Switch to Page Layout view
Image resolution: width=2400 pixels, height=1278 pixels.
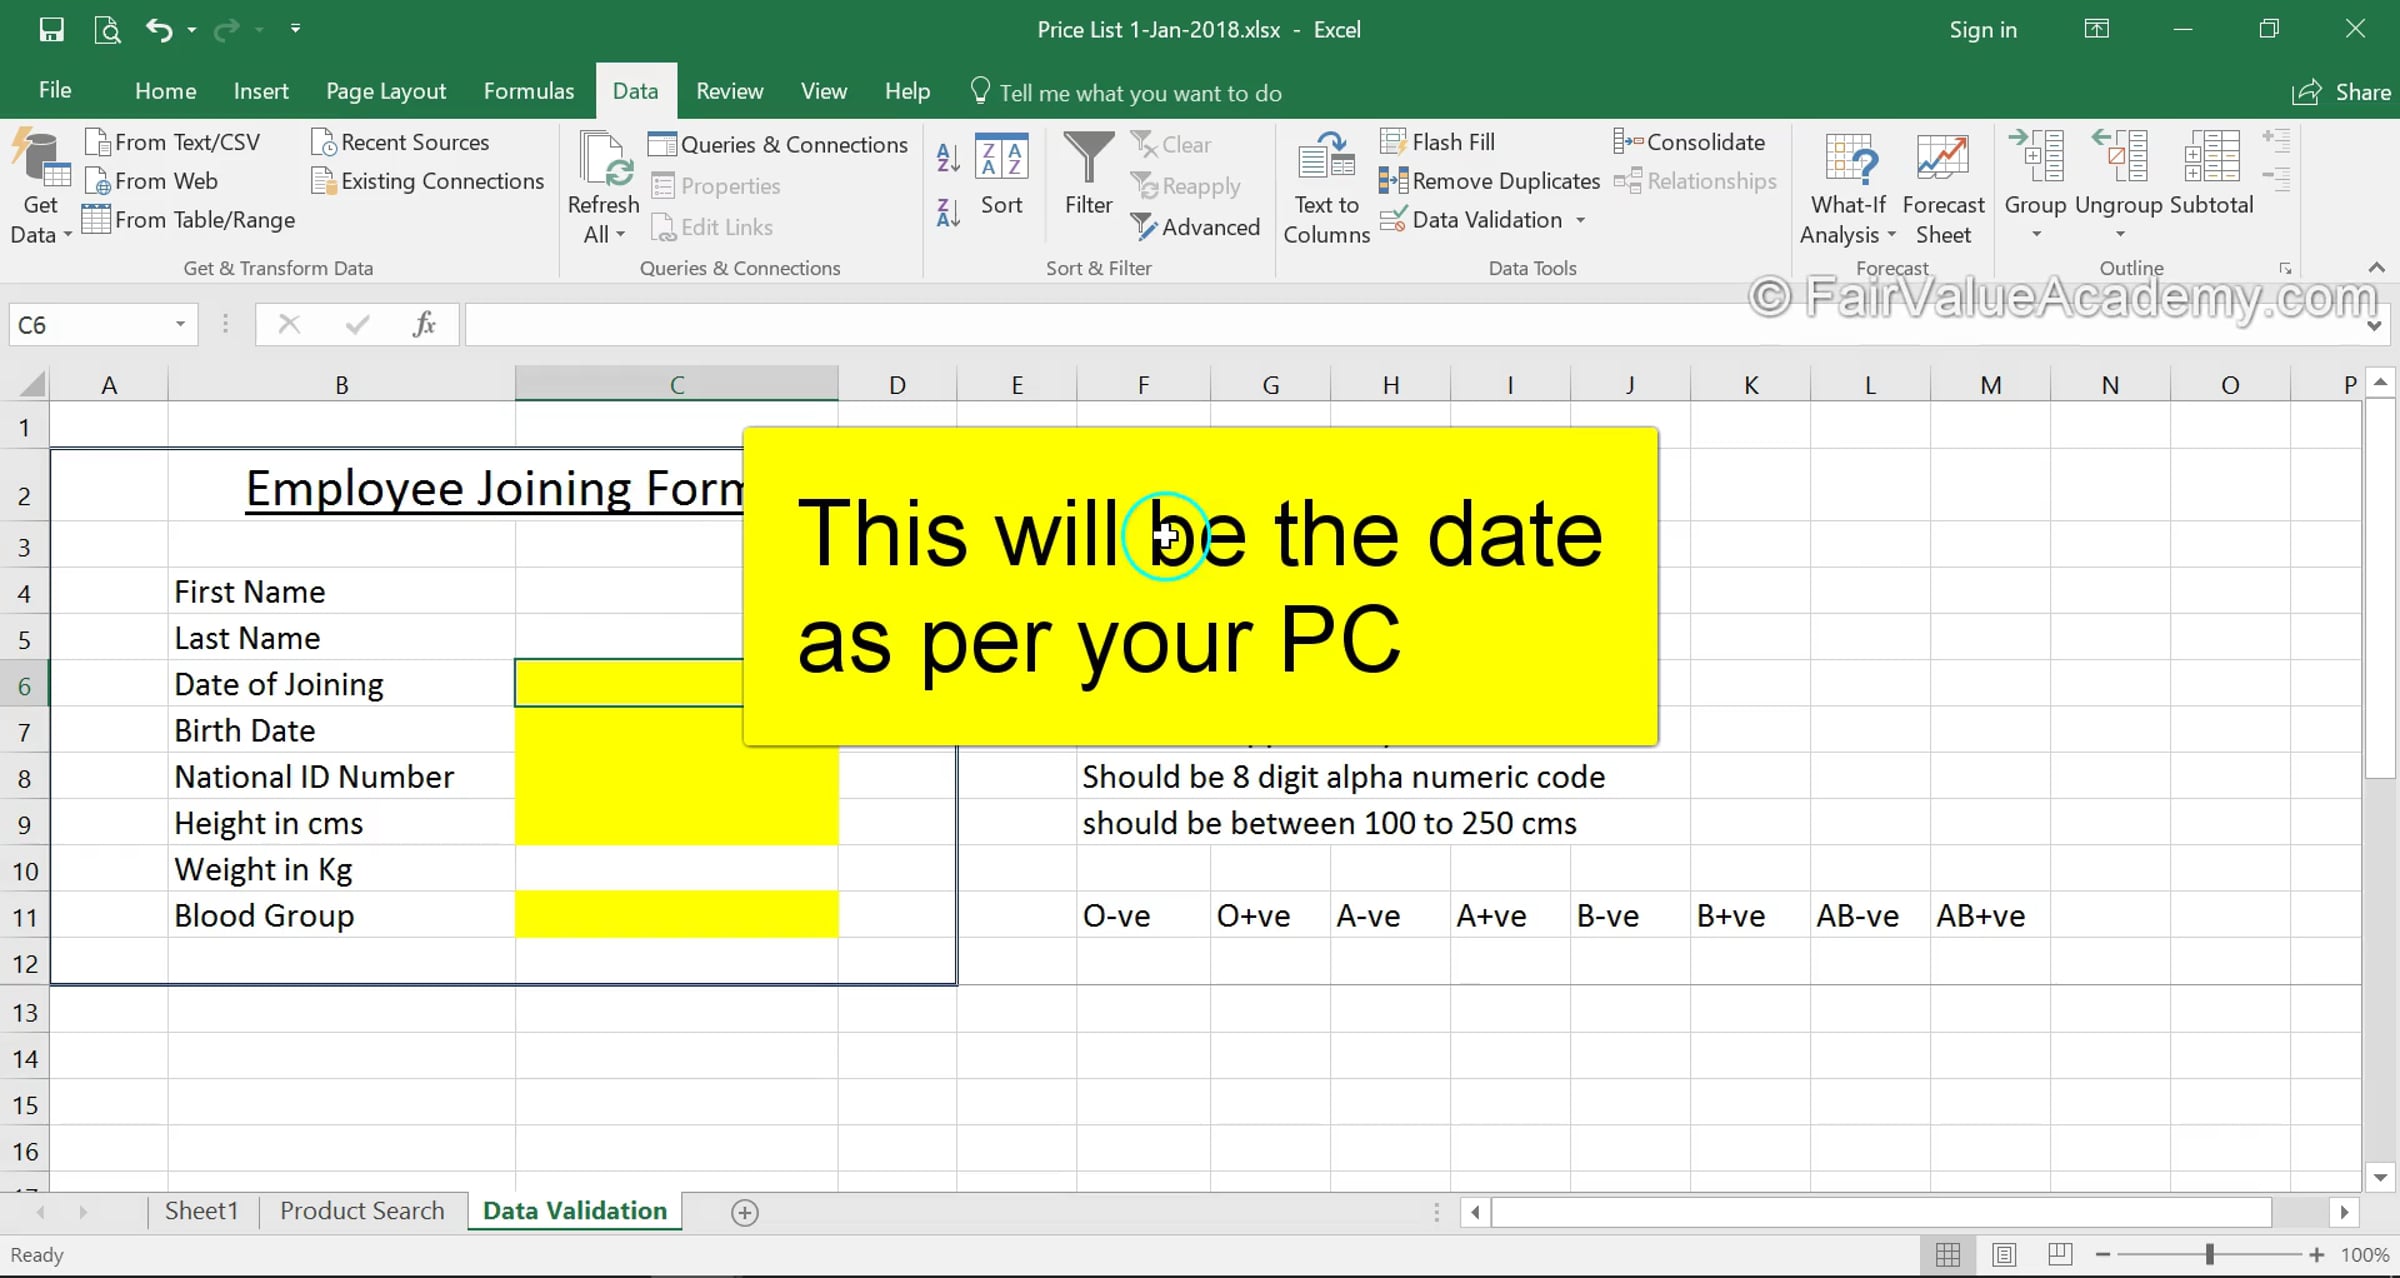(x=2003, y=1254)
